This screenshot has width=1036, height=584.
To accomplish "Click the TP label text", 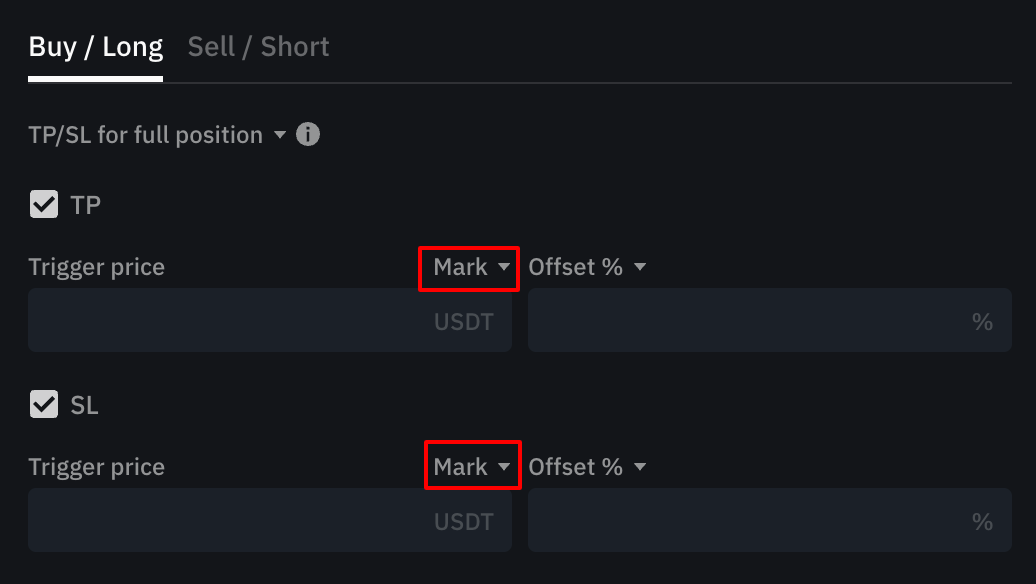I will tap(85, 205).
